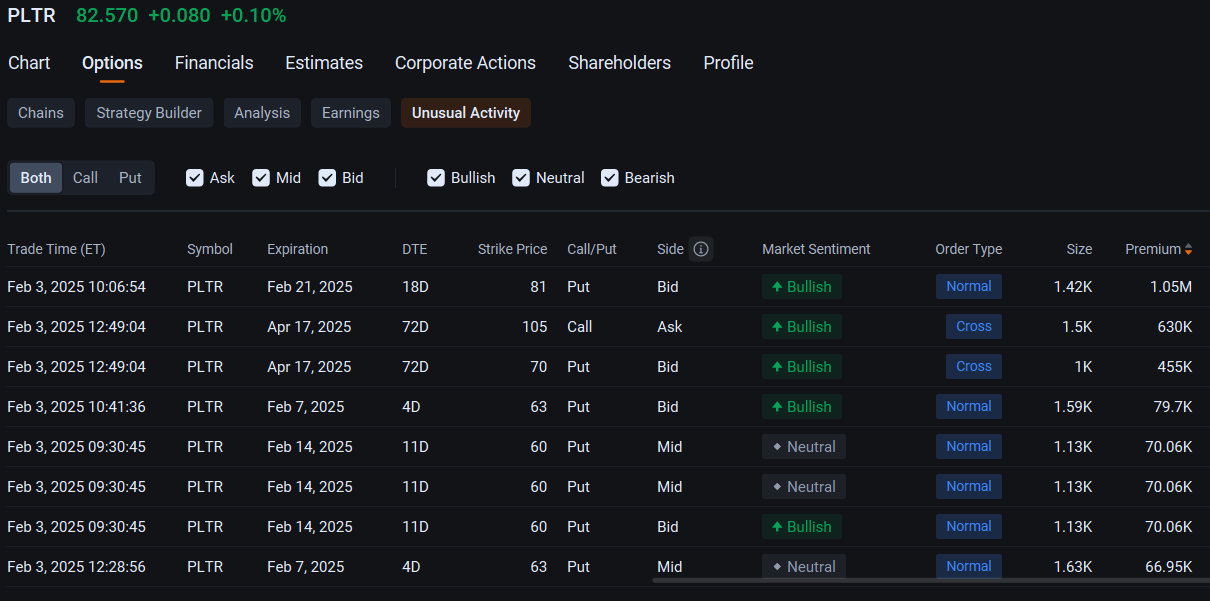
Task: Click the Order Type column header
Action: point(968,249)
